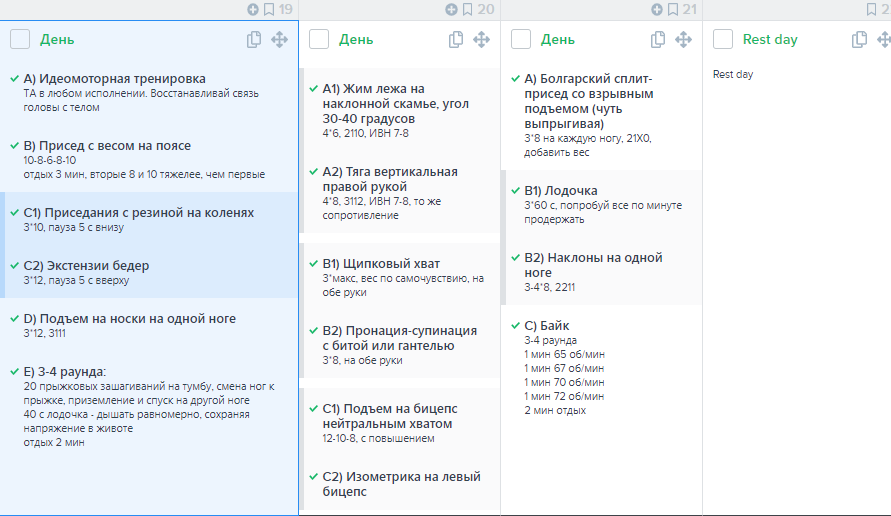Open the Rest day workout title
This screenshot has height=516, width=891.
(x=770, y=40)
